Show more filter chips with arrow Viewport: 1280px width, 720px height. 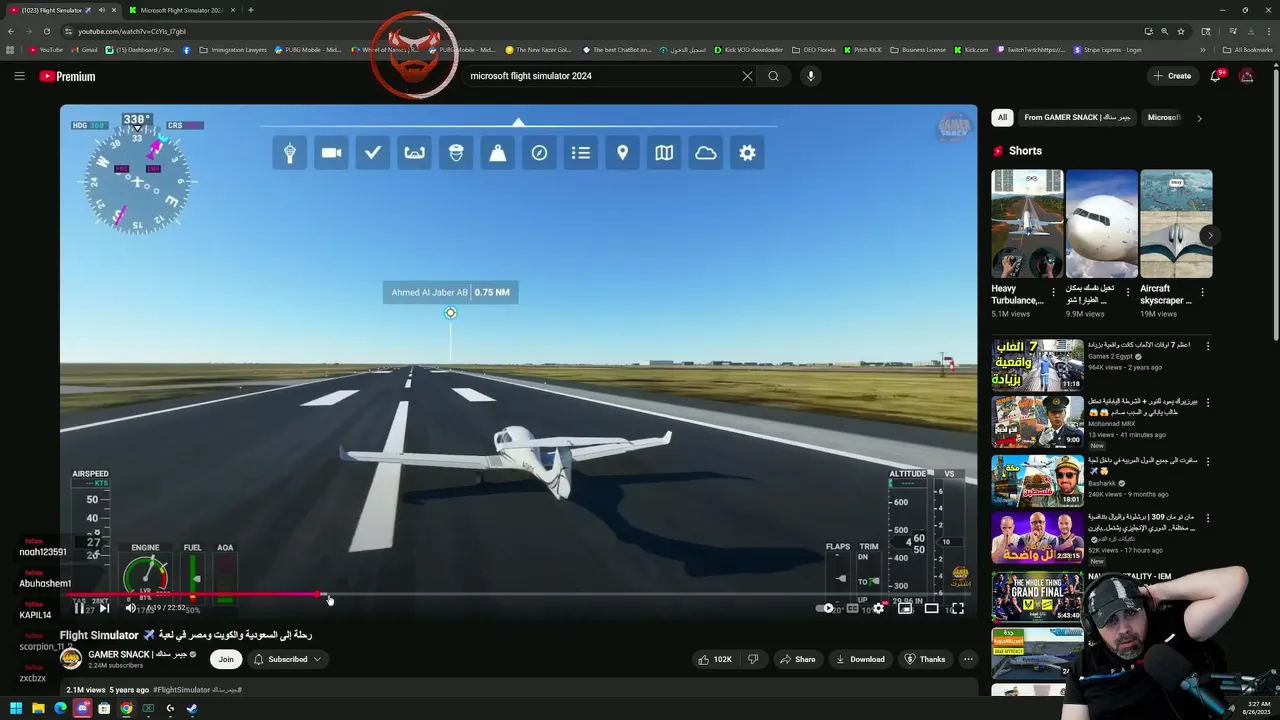coord(1199,118)
